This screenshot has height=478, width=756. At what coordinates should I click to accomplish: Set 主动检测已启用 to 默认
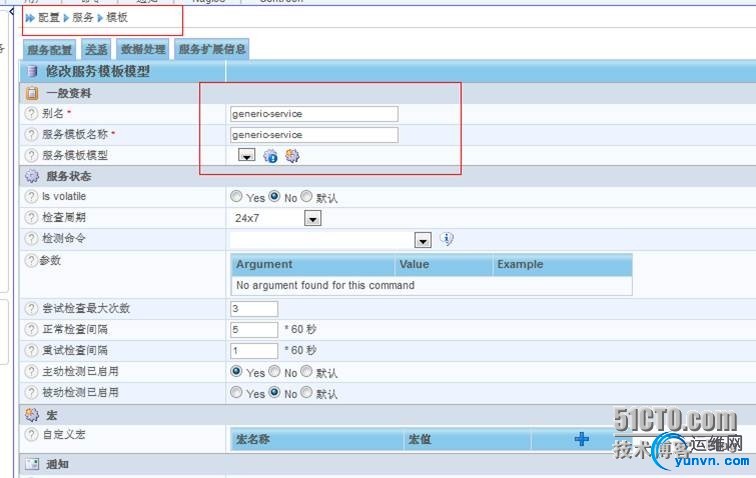(307, 371)
